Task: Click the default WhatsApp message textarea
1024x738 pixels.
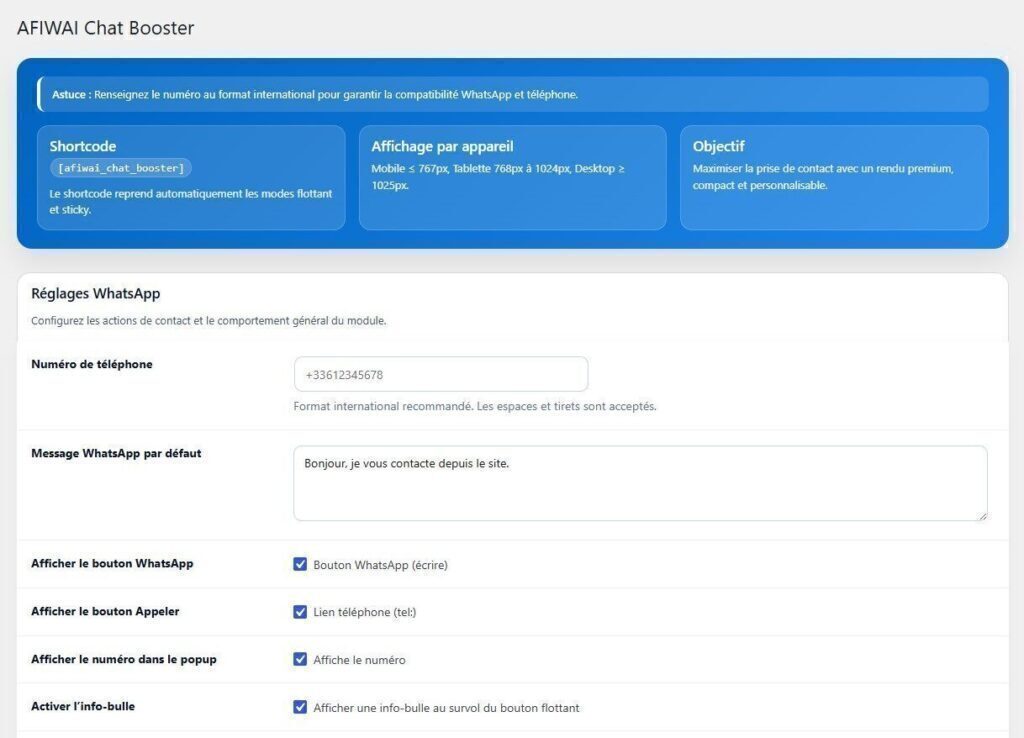Action: coord(640,483)
